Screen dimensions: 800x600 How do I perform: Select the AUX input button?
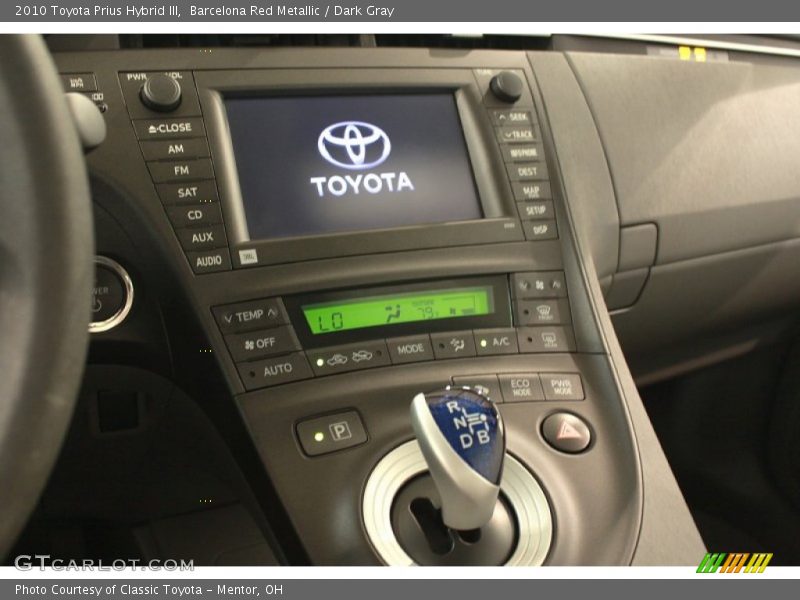point(202,237)
